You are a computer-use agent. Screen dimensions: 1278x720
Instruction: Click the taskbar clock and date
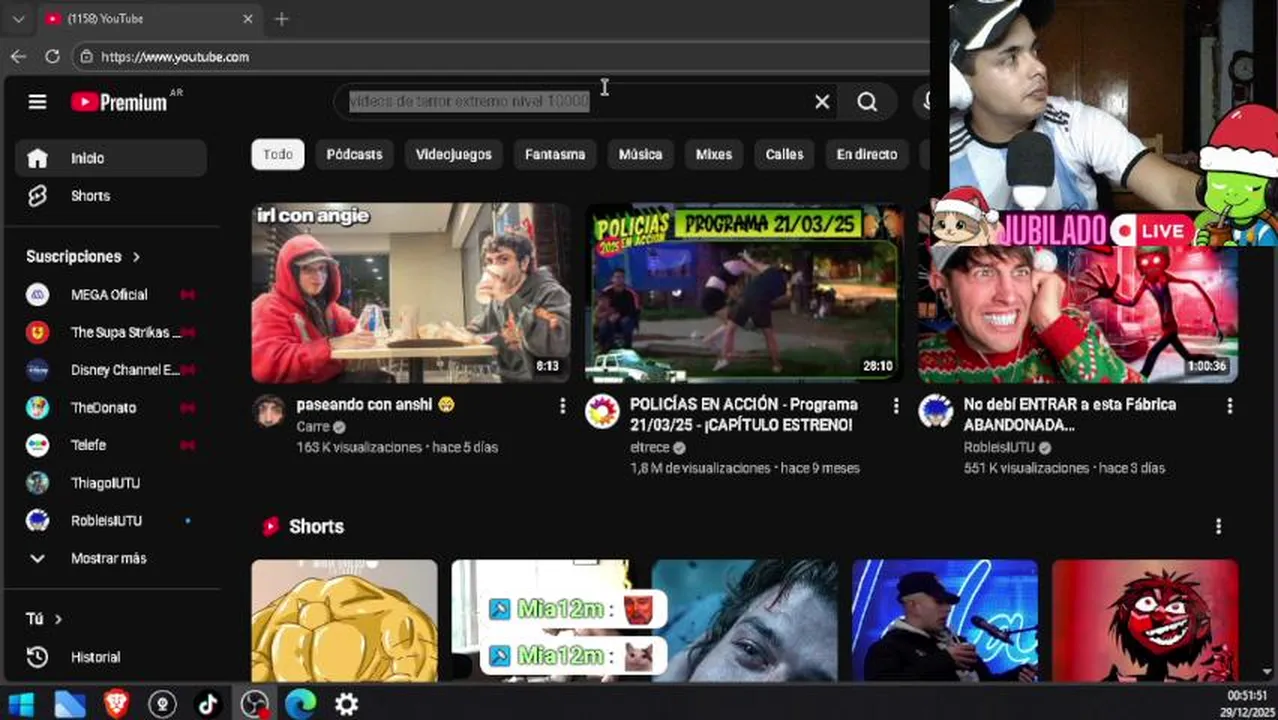coord(1246,704)
